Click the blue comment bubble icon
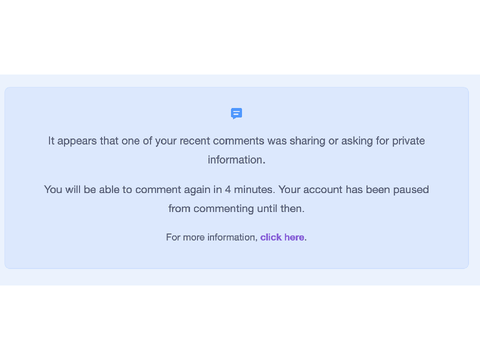The height and width of the screenshot is (360, 480). coord(236,113)
